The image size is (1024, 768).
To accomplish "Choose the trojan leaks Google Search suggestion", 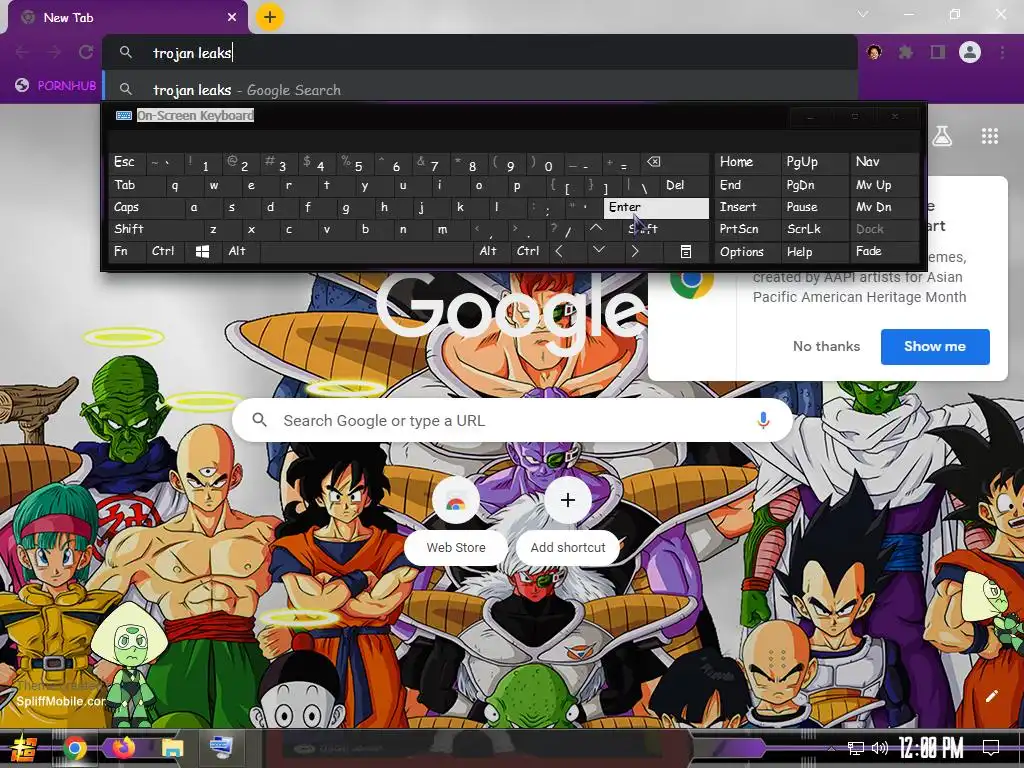I will click(x=479, y=89).
